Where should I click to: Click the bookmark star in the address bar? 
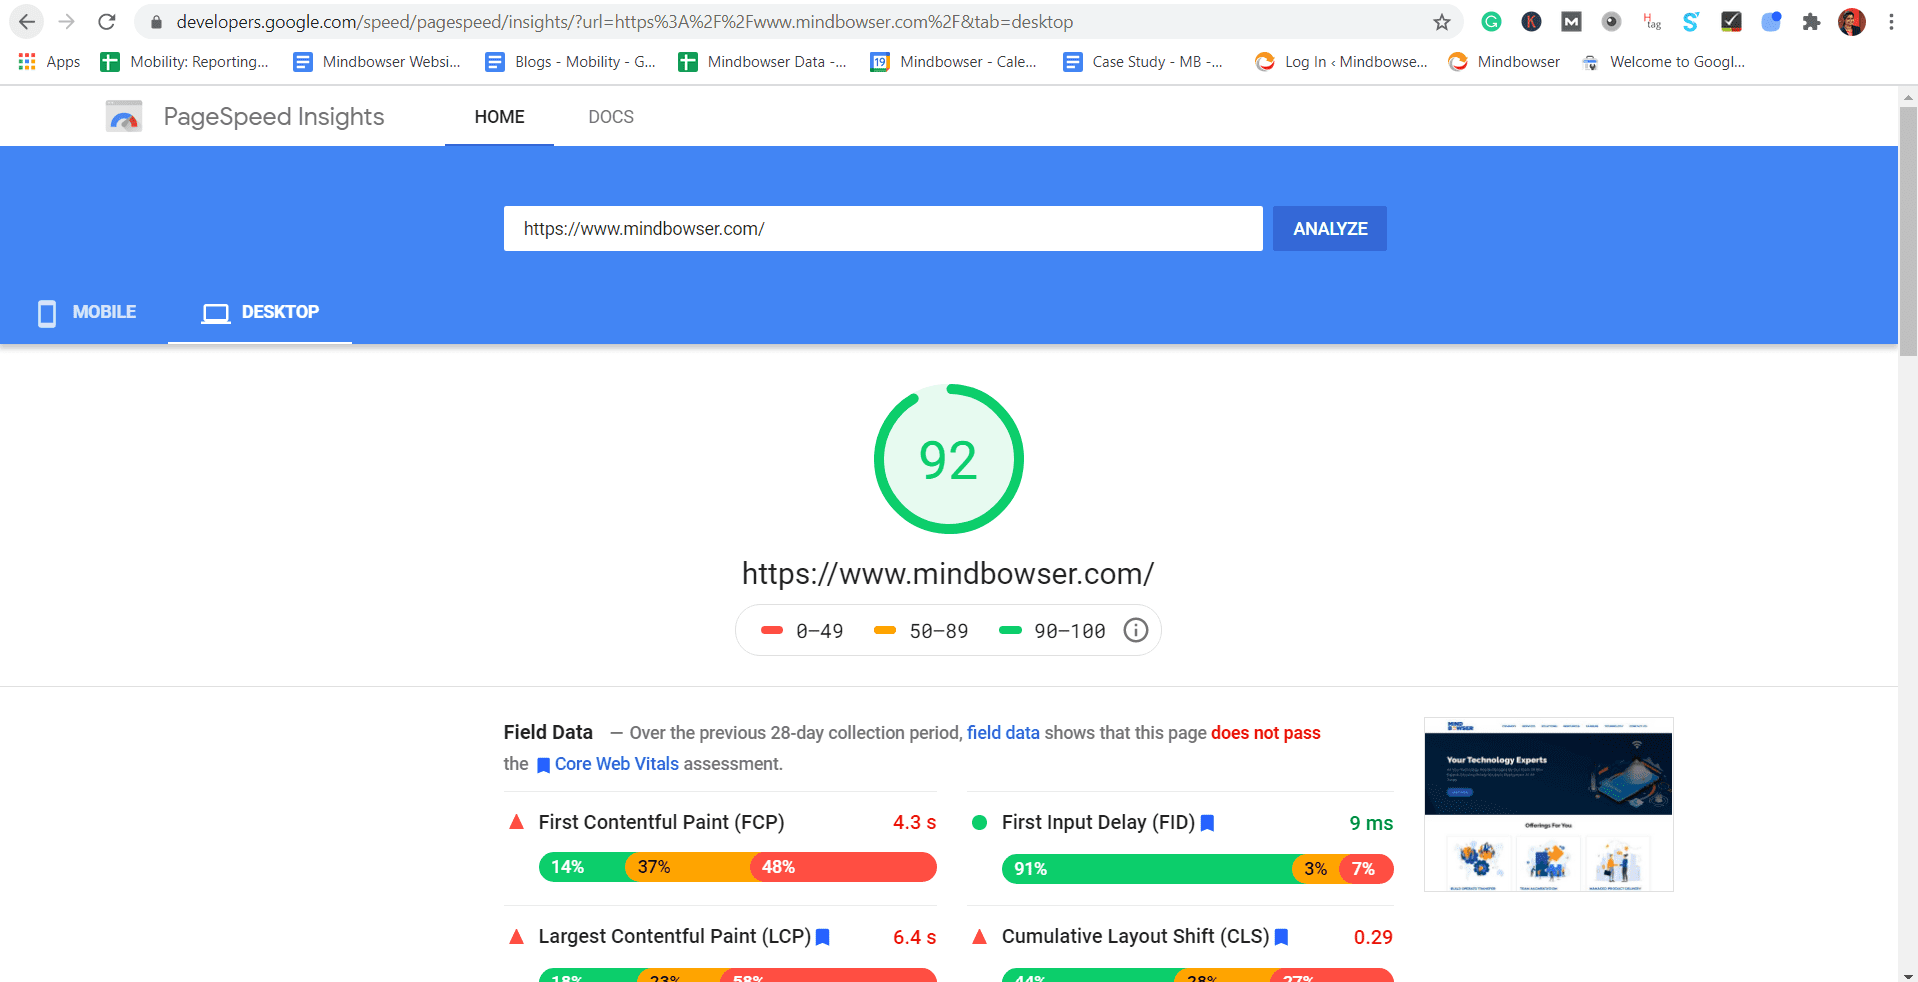pos(1440,21)
